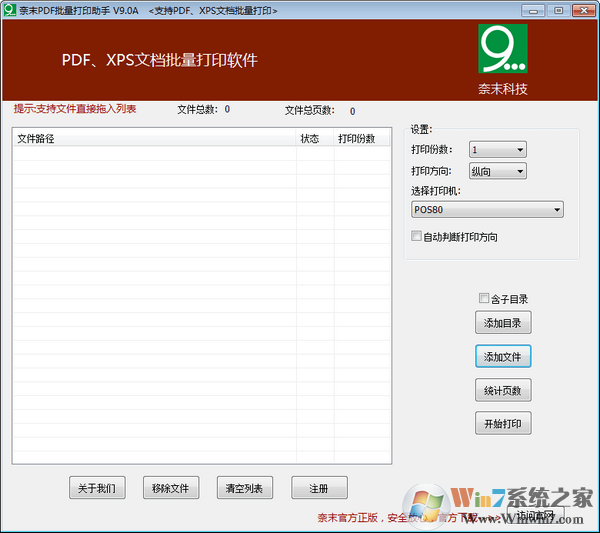Click the 添加目录 button
600x533 pixels.
(503, 323)
